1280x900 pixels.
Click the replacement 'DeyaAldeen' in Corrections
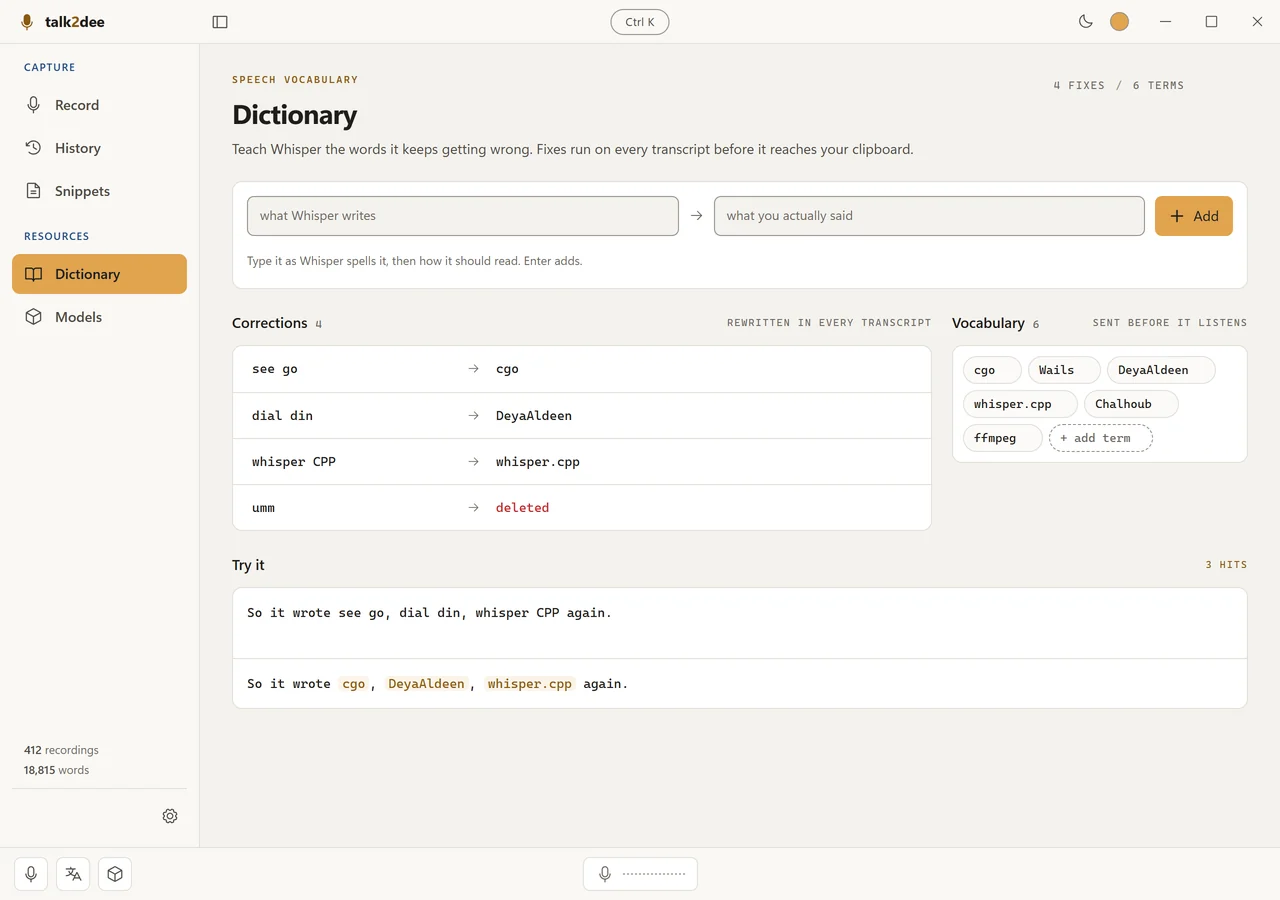(534, 415)
